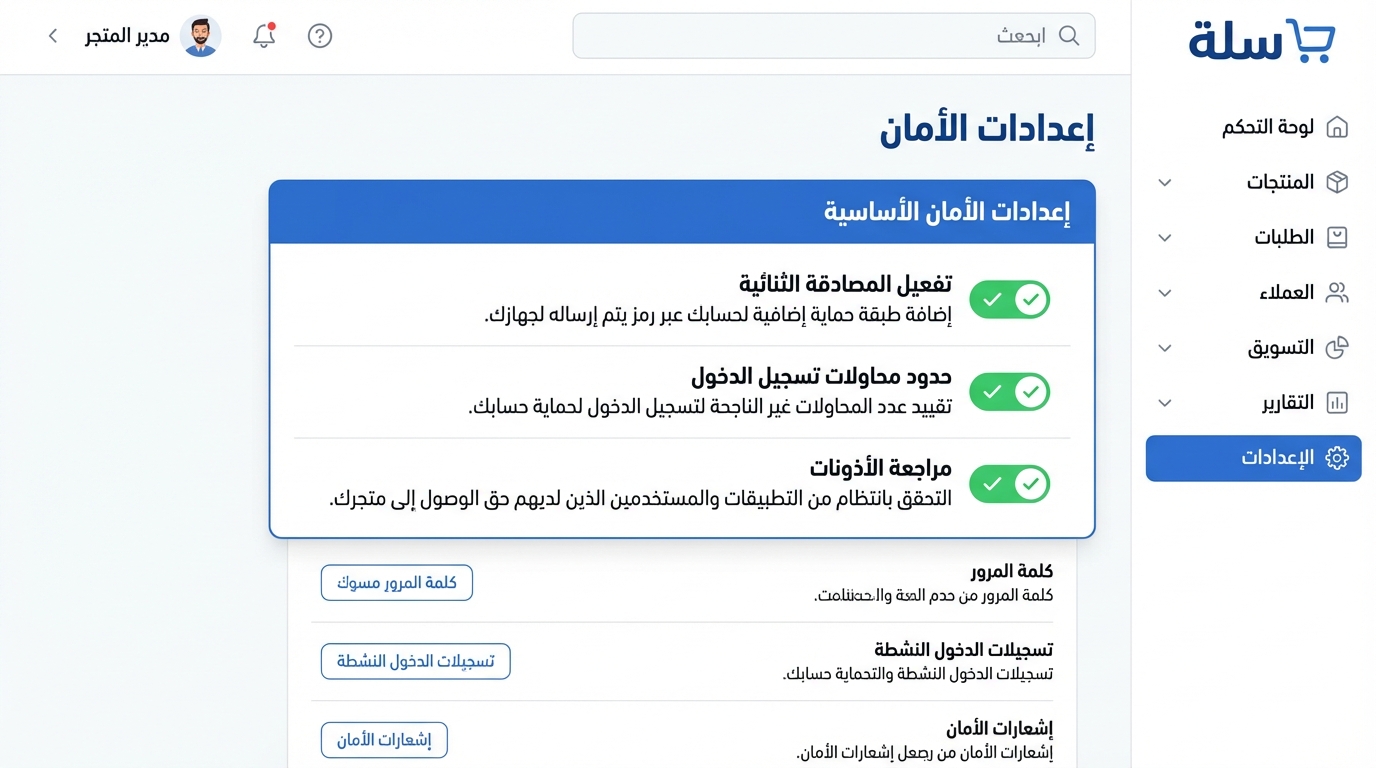Image resolution: width=1376 pixels, height=768 pixels.
Task: Toggle مراجعة الأذونات off
Action: pyautogui.click(x=1009, y=483)
